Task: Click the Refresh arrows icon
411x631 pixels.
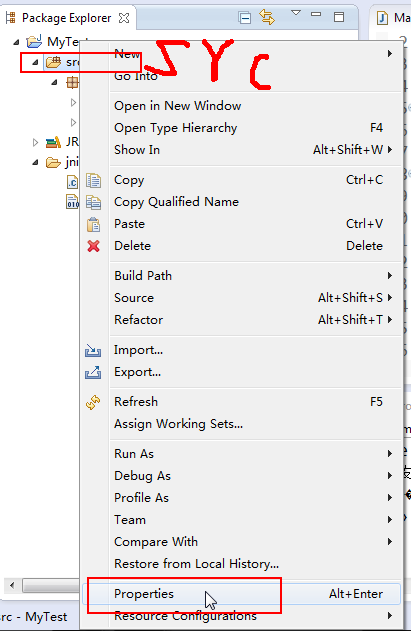Action: pyautogui.click(x=93, y=402)
